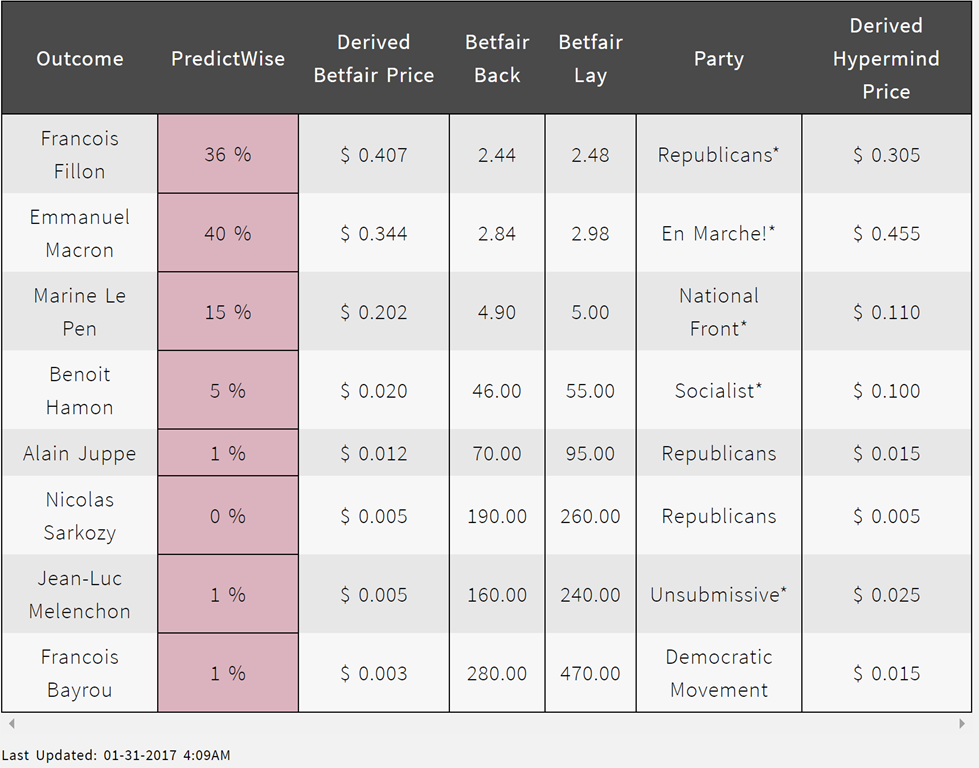Image resolution: width=979 pixels, height=768 pixels.
Task: Click the Outcome column header
Action: point(80,58)
